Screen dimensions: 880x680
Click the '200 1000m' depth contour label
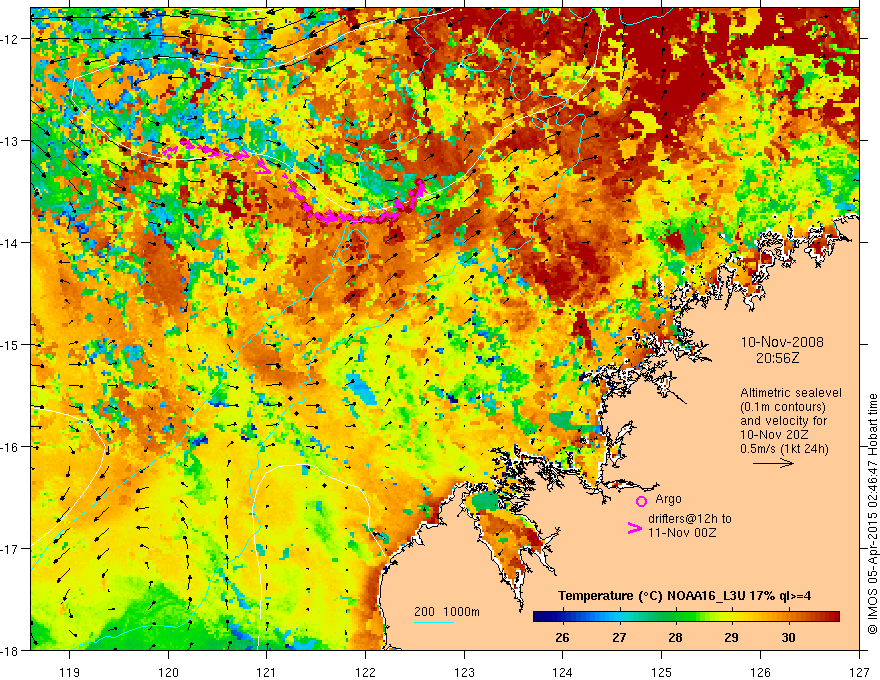tap(447, 612)
